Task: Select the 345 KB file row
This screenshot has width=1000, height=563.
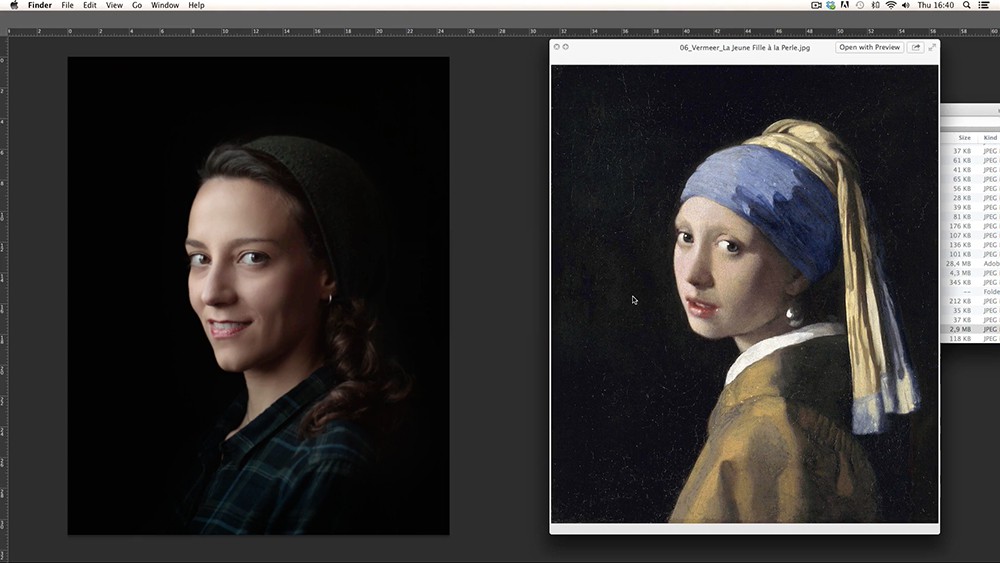Action: pyautogui.click(x=971, y=282)
